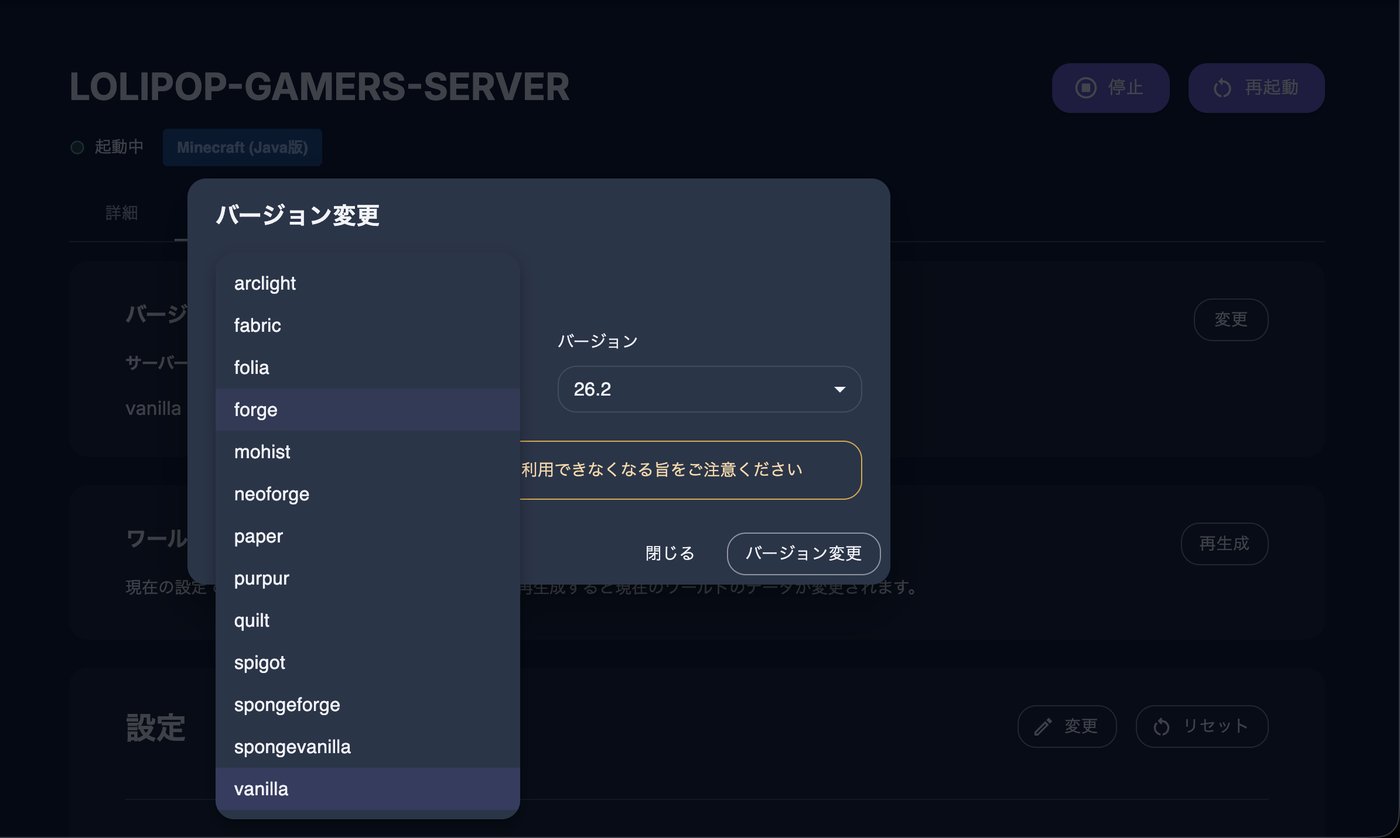Click the 設定 heading
The width and height of the screenshot is (1400, 838).
point(156,727)
